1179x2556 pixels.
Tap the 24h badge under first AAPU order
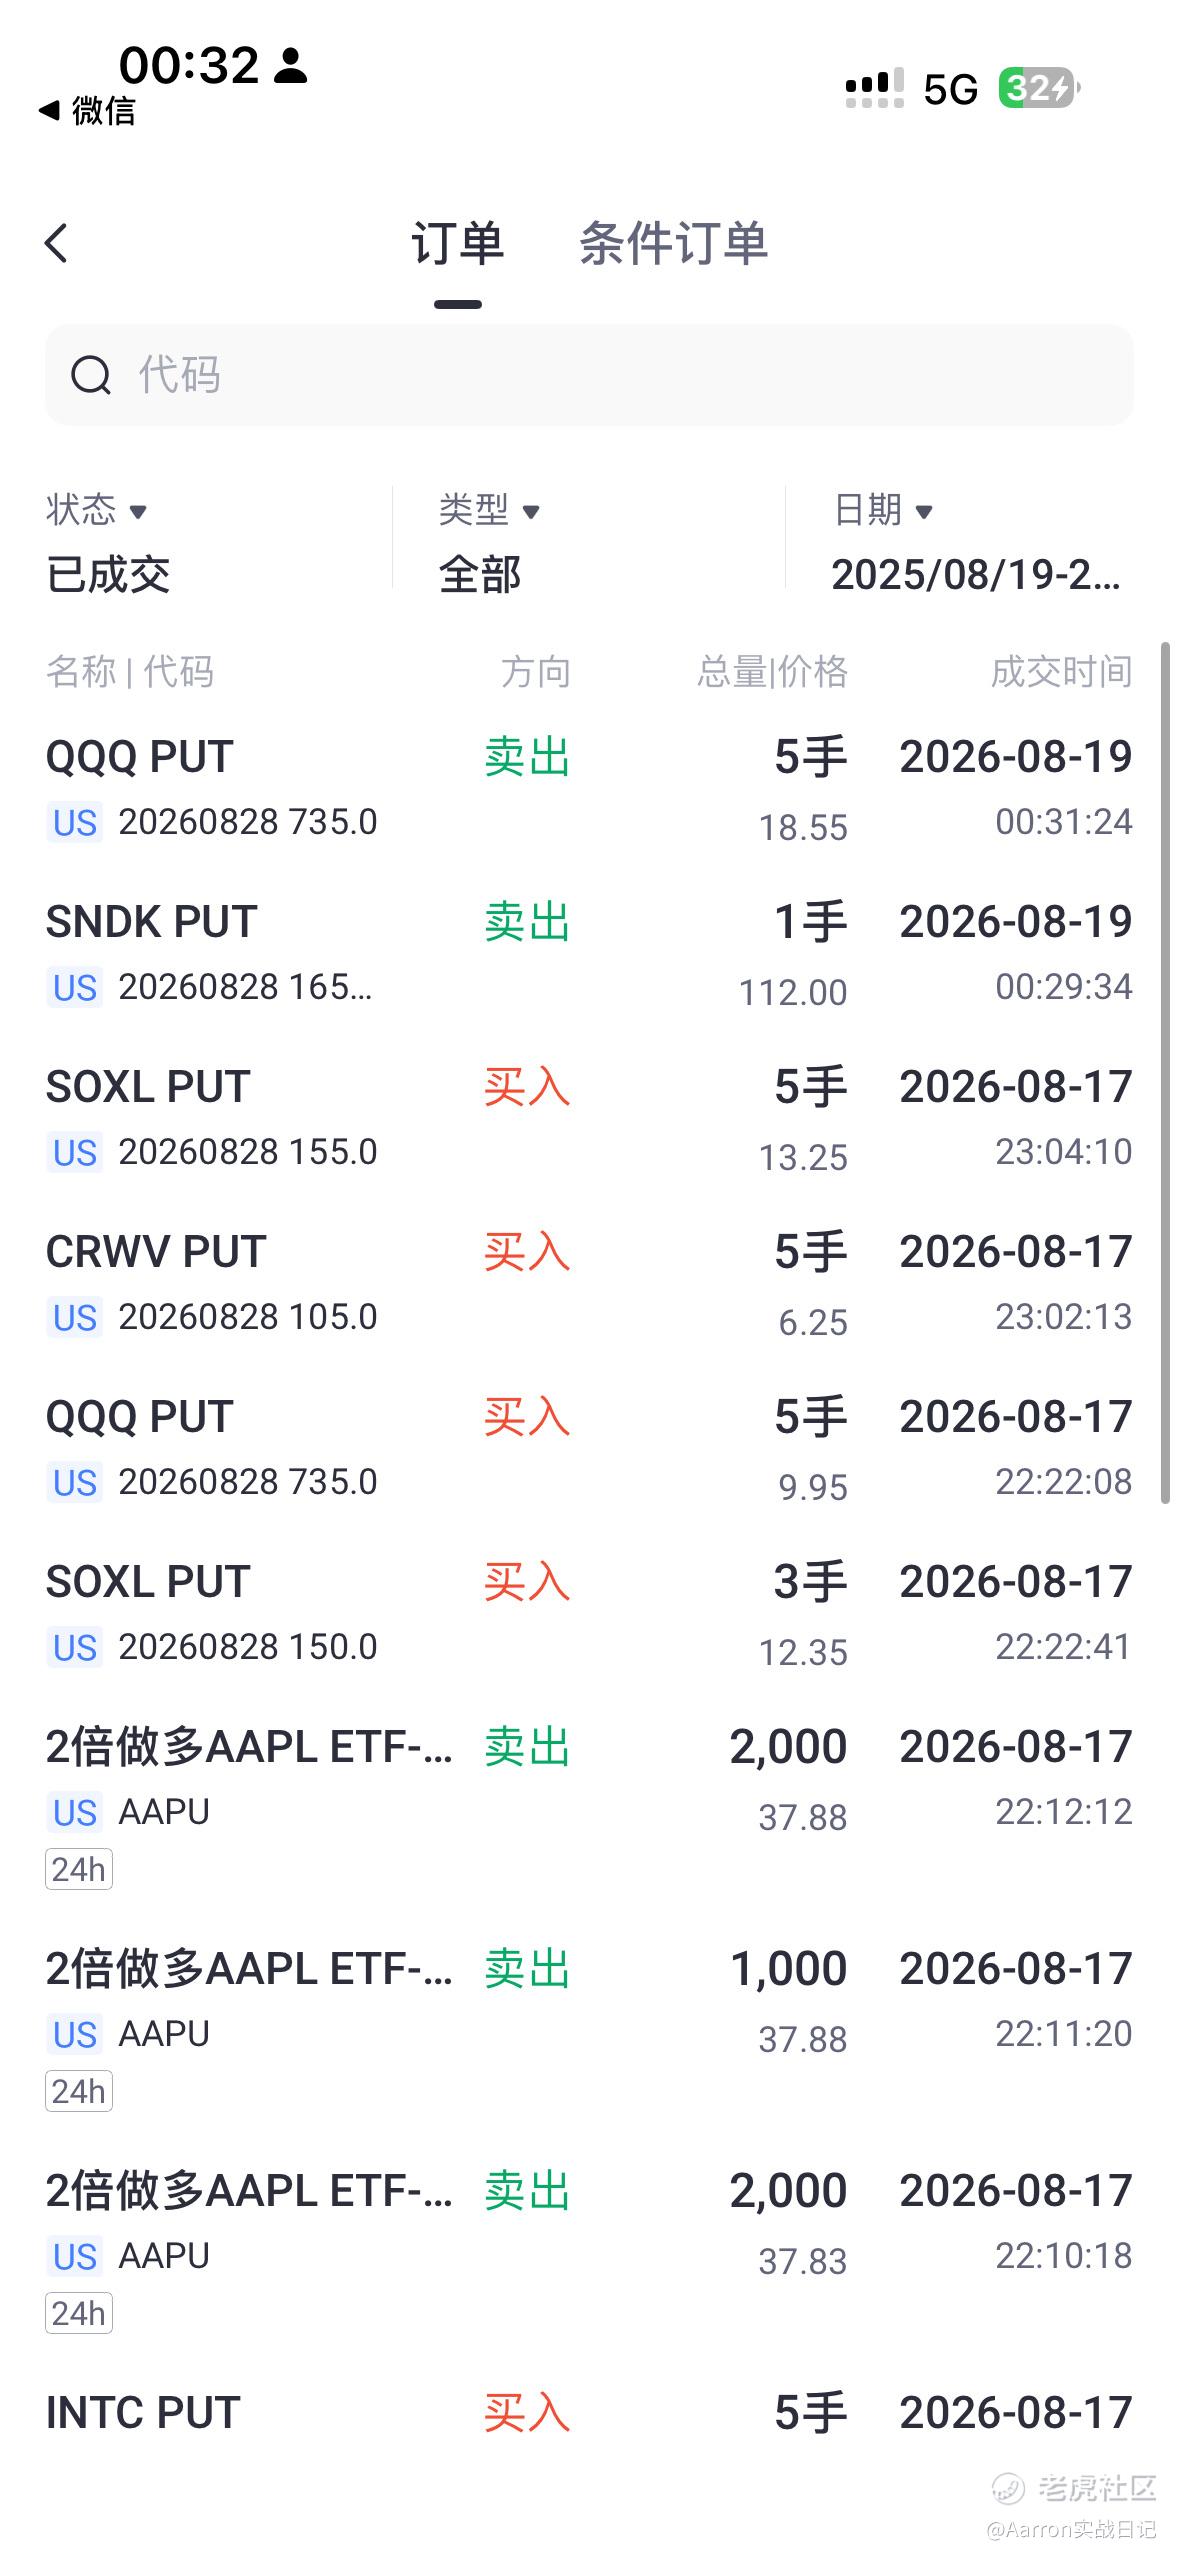pos(79,1869)
